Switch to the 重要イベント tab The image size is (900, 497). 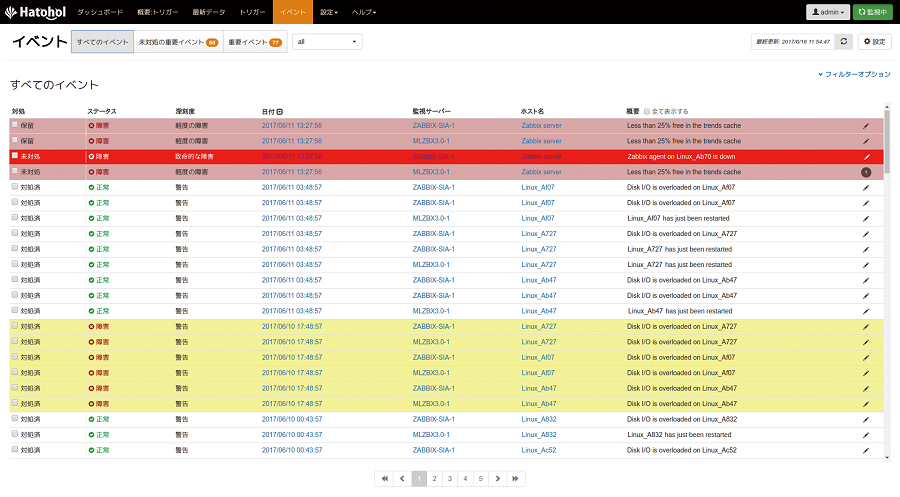254,42
